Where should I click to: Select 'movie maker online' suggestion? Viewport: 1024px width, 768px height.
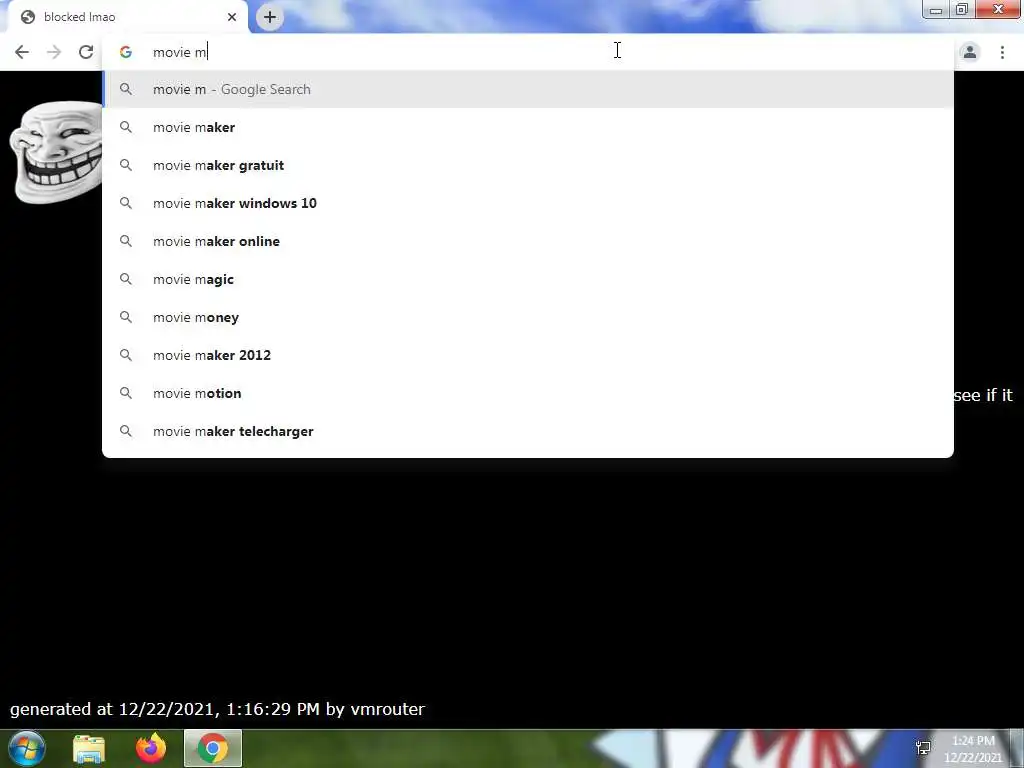[528, 241]
